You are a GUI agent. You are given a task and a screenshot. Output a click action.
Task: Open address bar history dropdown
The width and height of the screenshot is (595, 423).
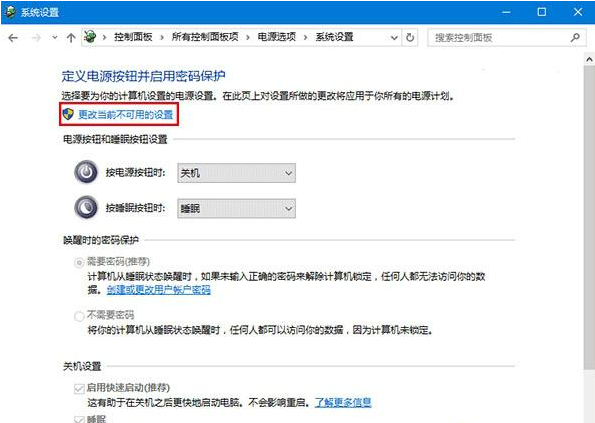tap(394, 38)
